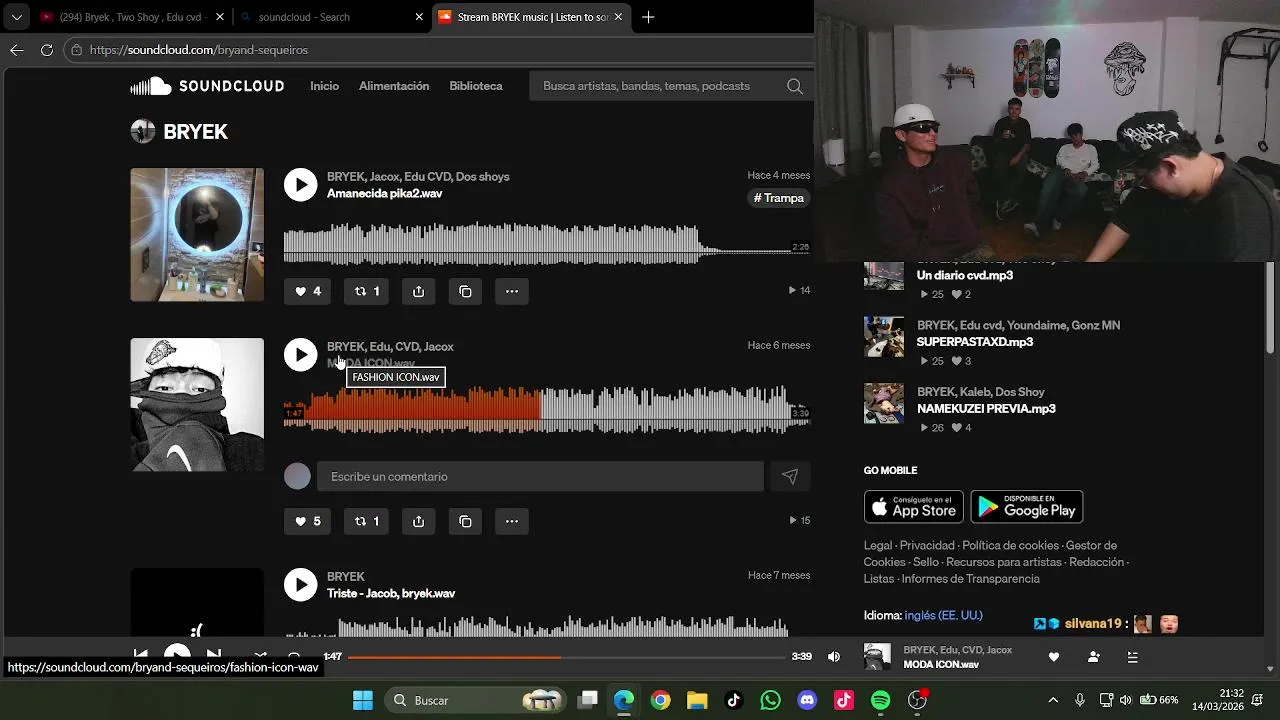
Task: Copy link of Amanecida pika2.wav
Action: [465, 291]
